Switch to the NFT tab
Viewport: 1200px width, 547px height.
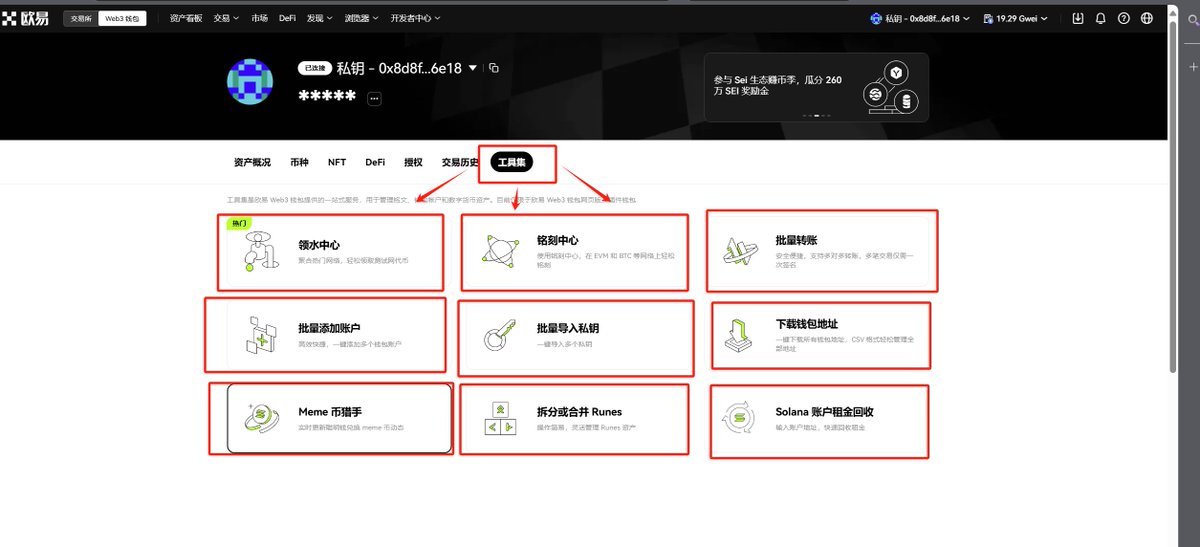(x=337, y=162)
